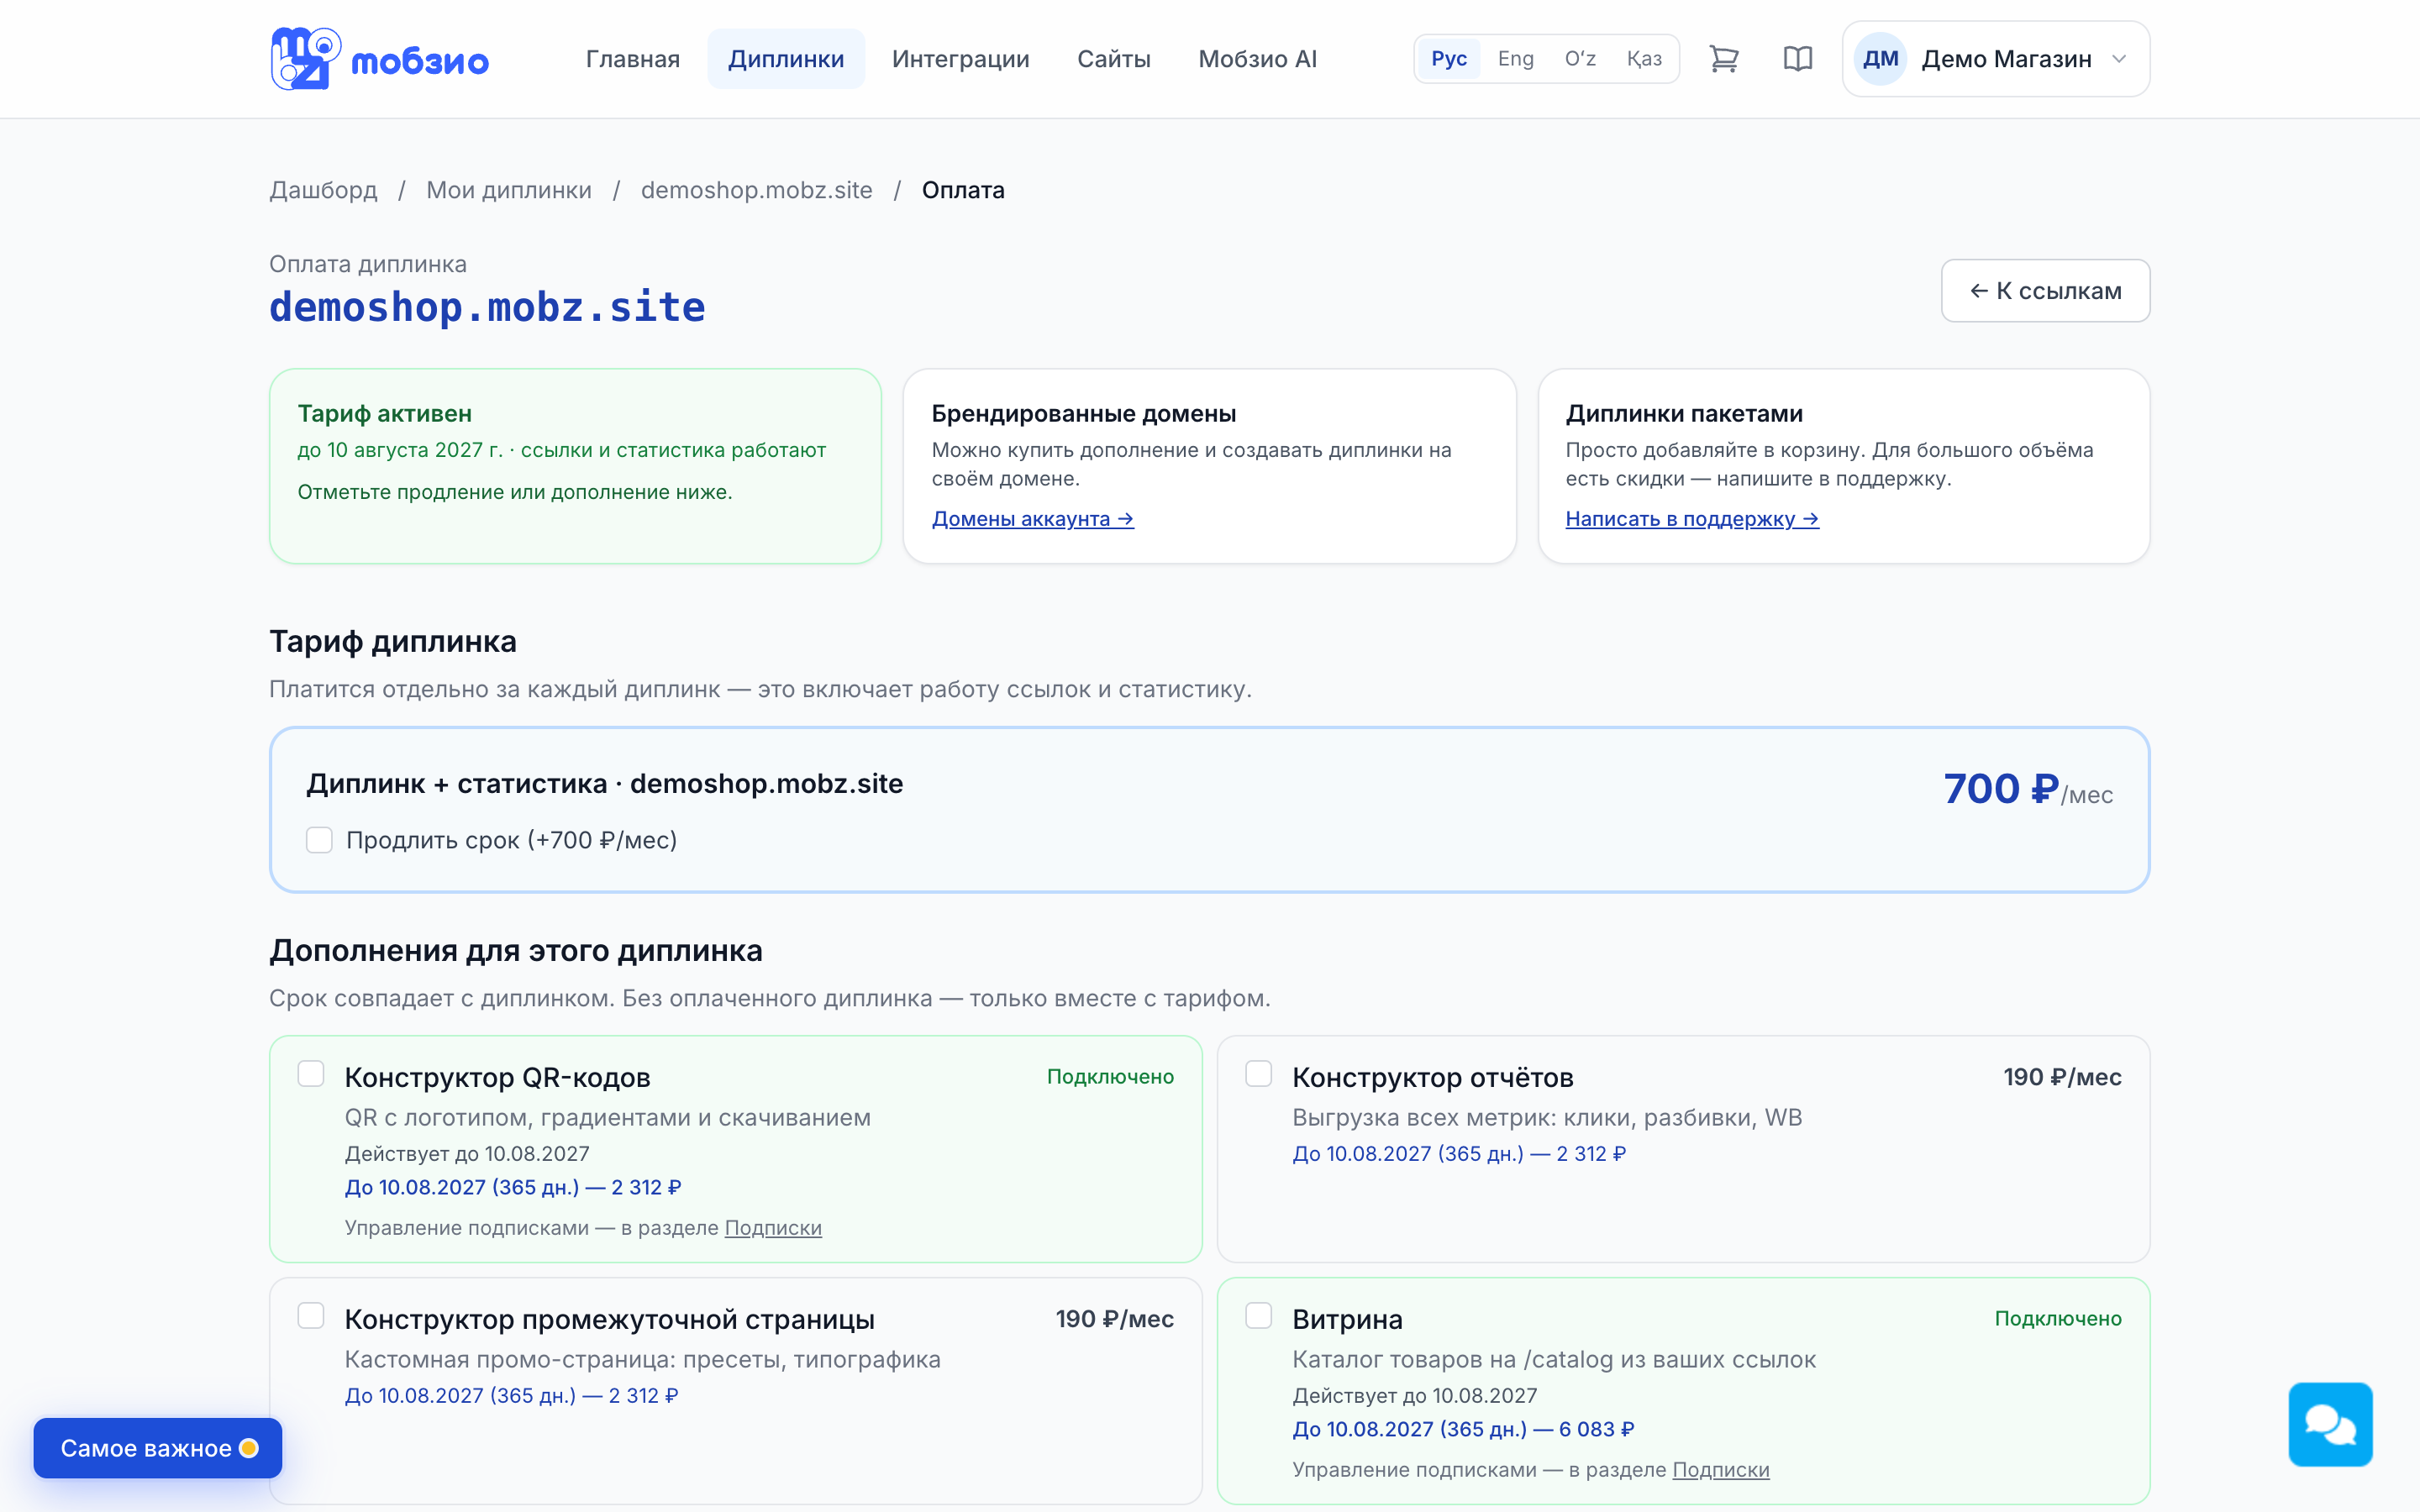Viewport: 2420px width, 1512px height.
Task: Go to Главная in navigation
Action: click(633, 59)
